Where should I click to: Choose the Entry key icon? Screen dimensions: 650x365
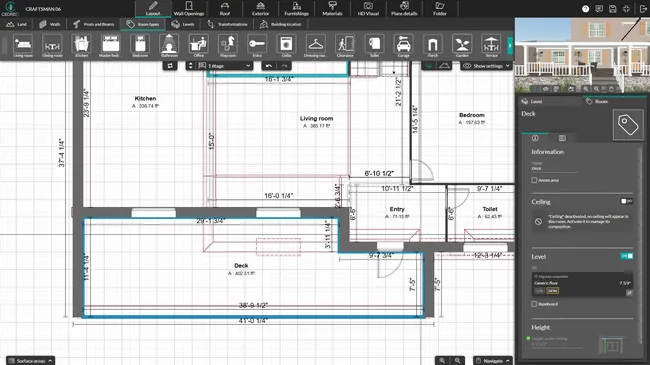pos(257,45)
